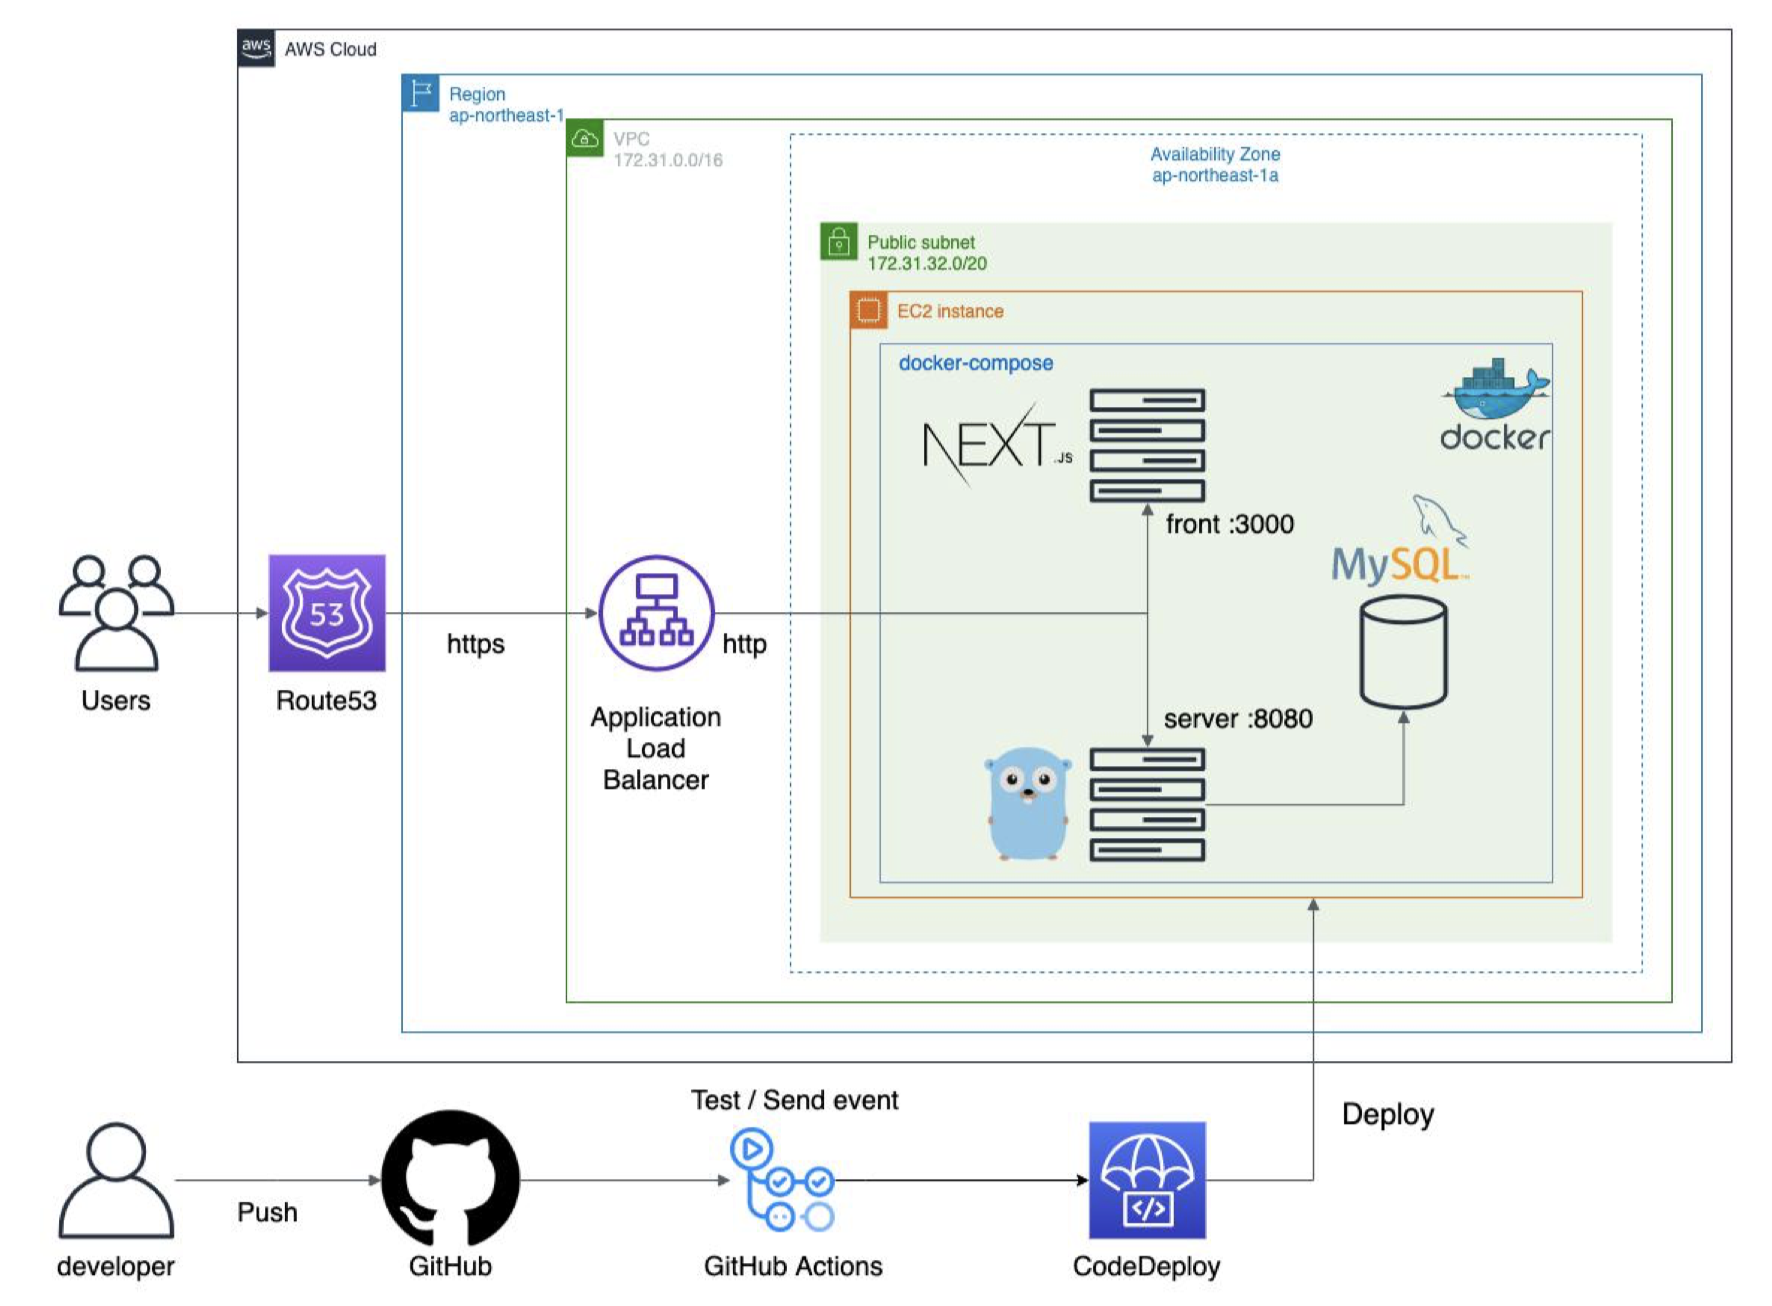Select the EC2 instance orange chip icon
Image resolution: width=1772 pixels, height=1306 pixels.
868,310
